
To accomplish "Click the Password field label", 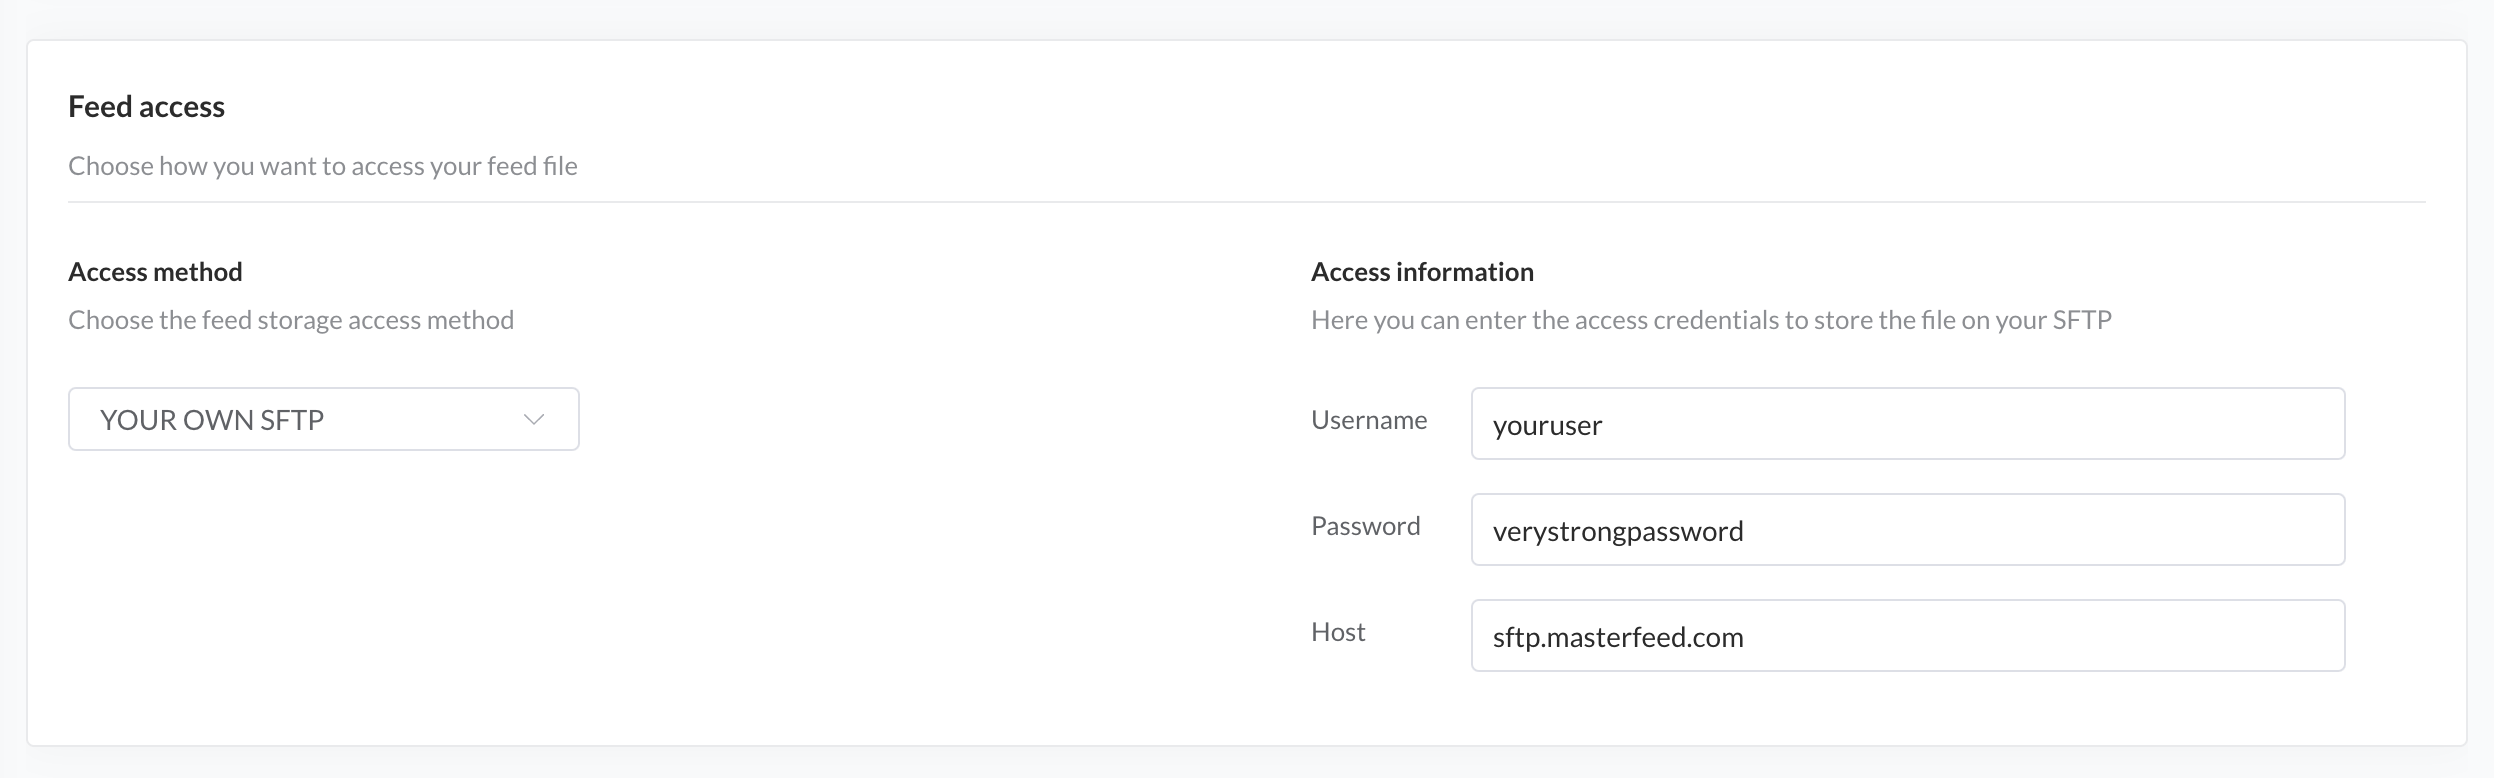I will point(1365,526).
